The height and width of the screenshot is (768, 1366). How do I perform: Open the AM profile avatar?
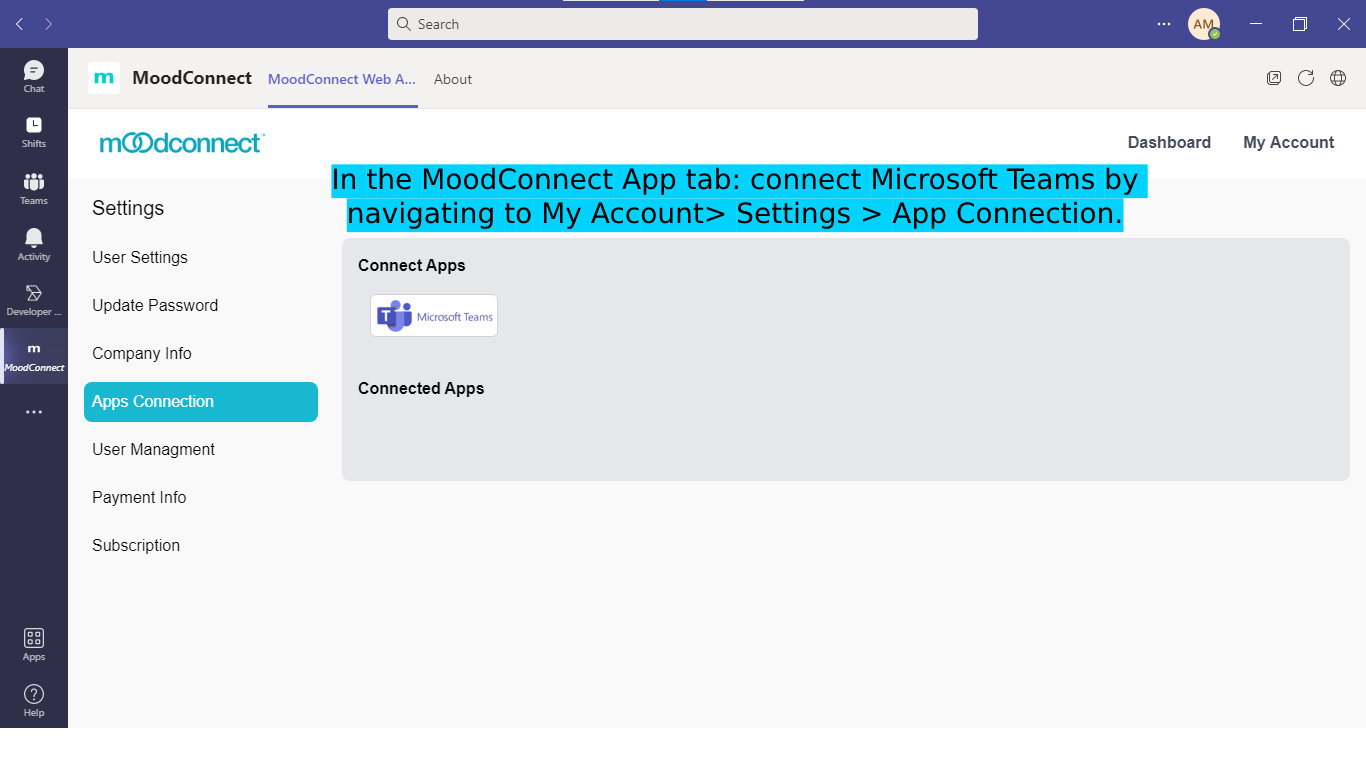(x=1204, y=24)
